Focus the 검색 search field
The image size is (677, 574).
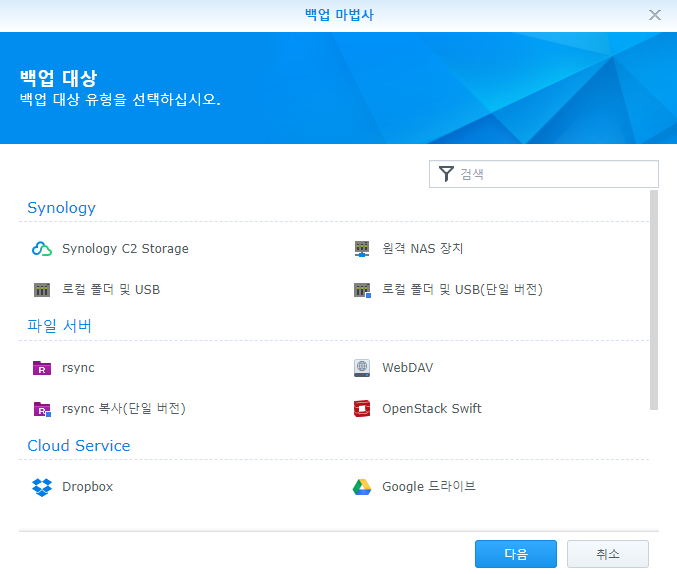pos(544,174)
